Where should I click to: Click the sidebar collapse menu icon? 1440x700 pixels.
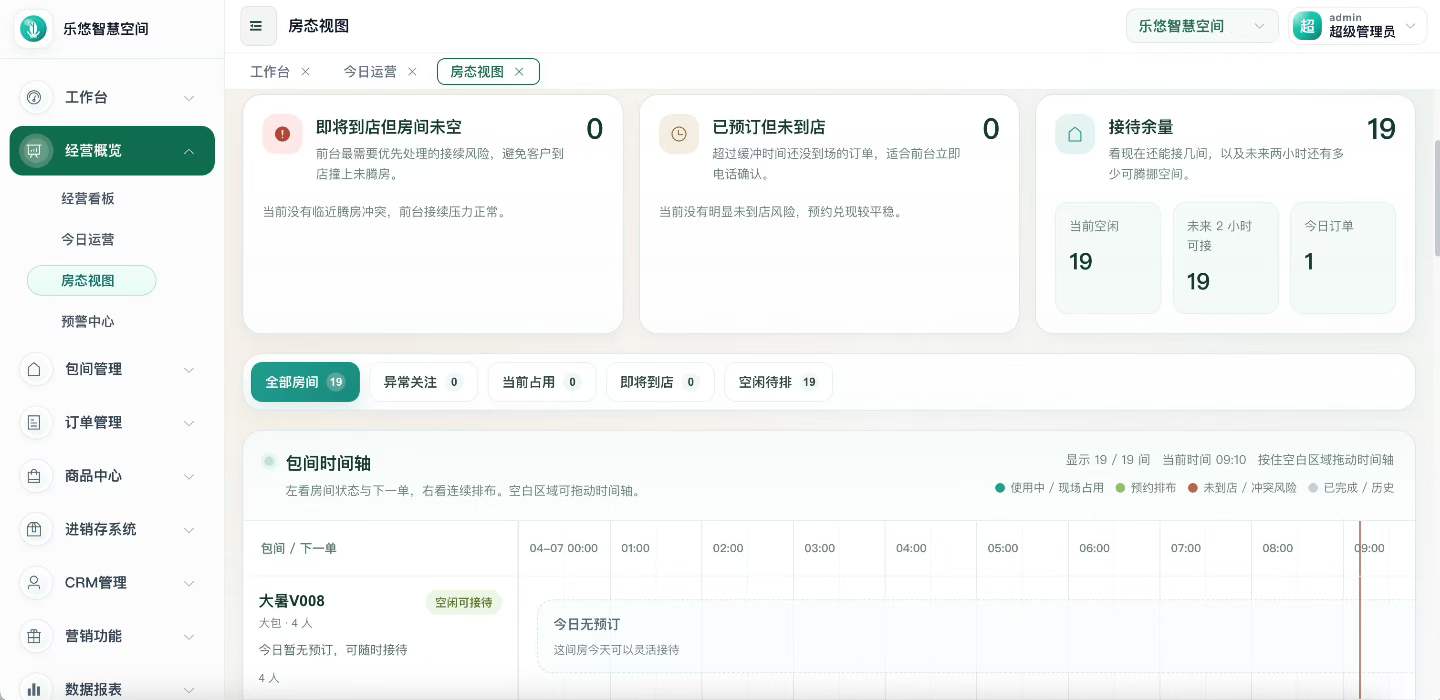(x=258, y=26)
